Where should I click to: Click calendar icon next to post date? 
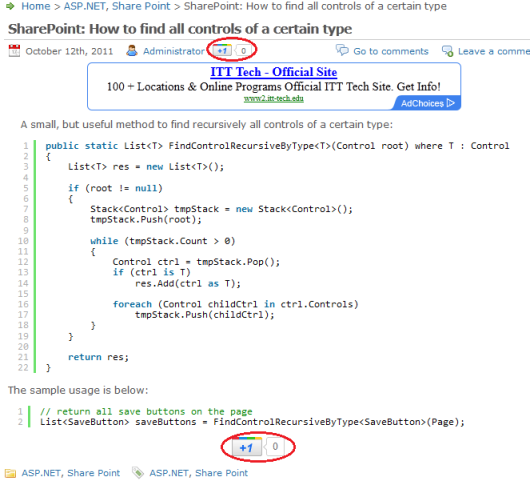[14, 51]
